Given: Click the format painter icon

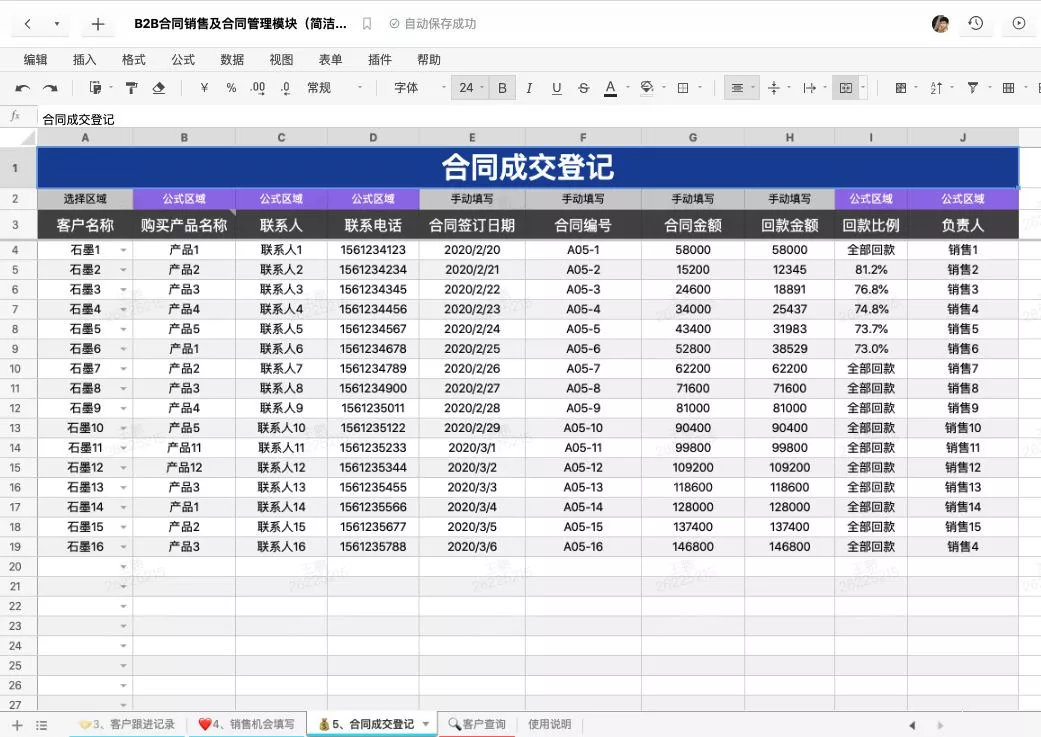Looking at the screenshot, I should coord(132,88).
